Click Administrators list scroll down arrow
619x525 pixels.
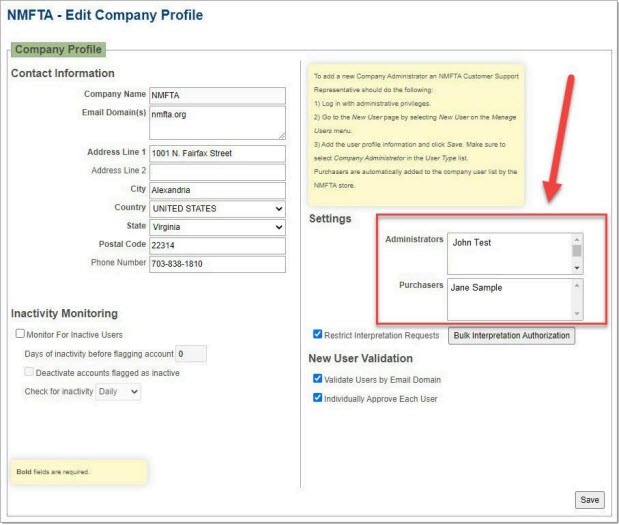click(577, 268)
